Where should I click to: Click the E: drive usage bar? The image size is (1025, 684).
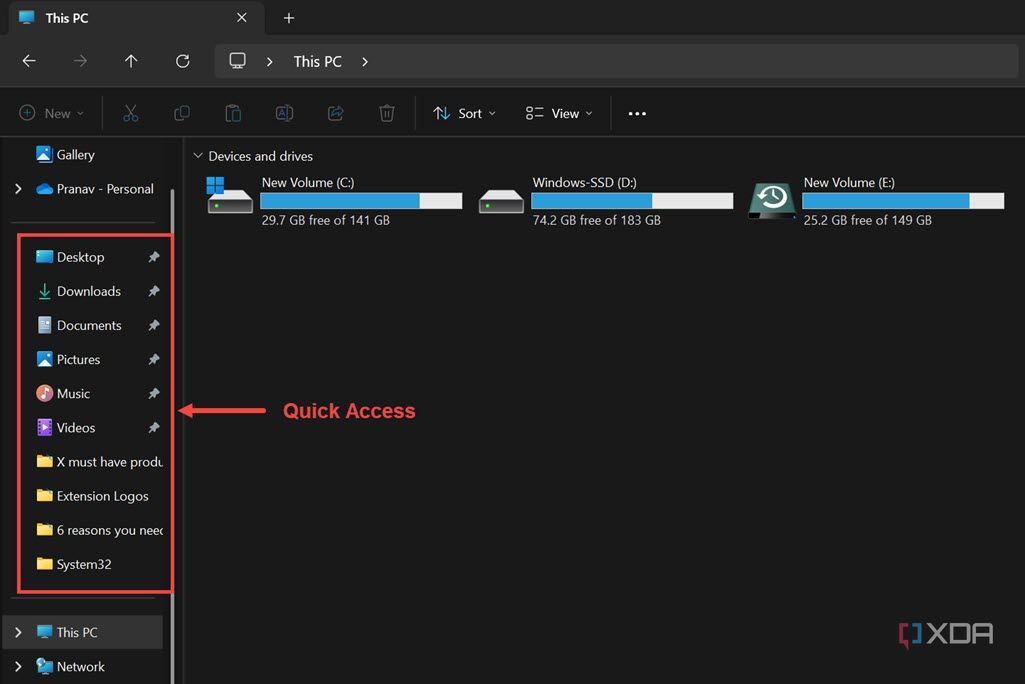tap(903, 201)
